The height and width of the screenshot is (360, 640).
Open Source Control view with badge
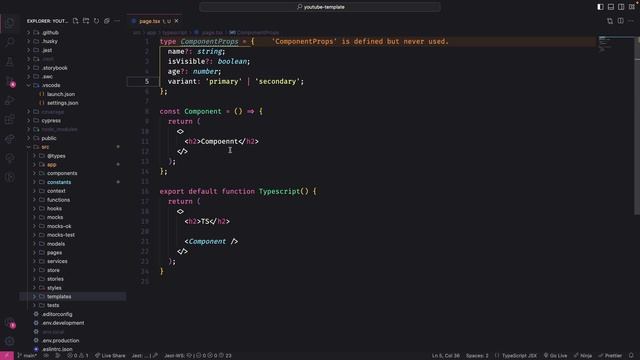[x=10, y=81]
